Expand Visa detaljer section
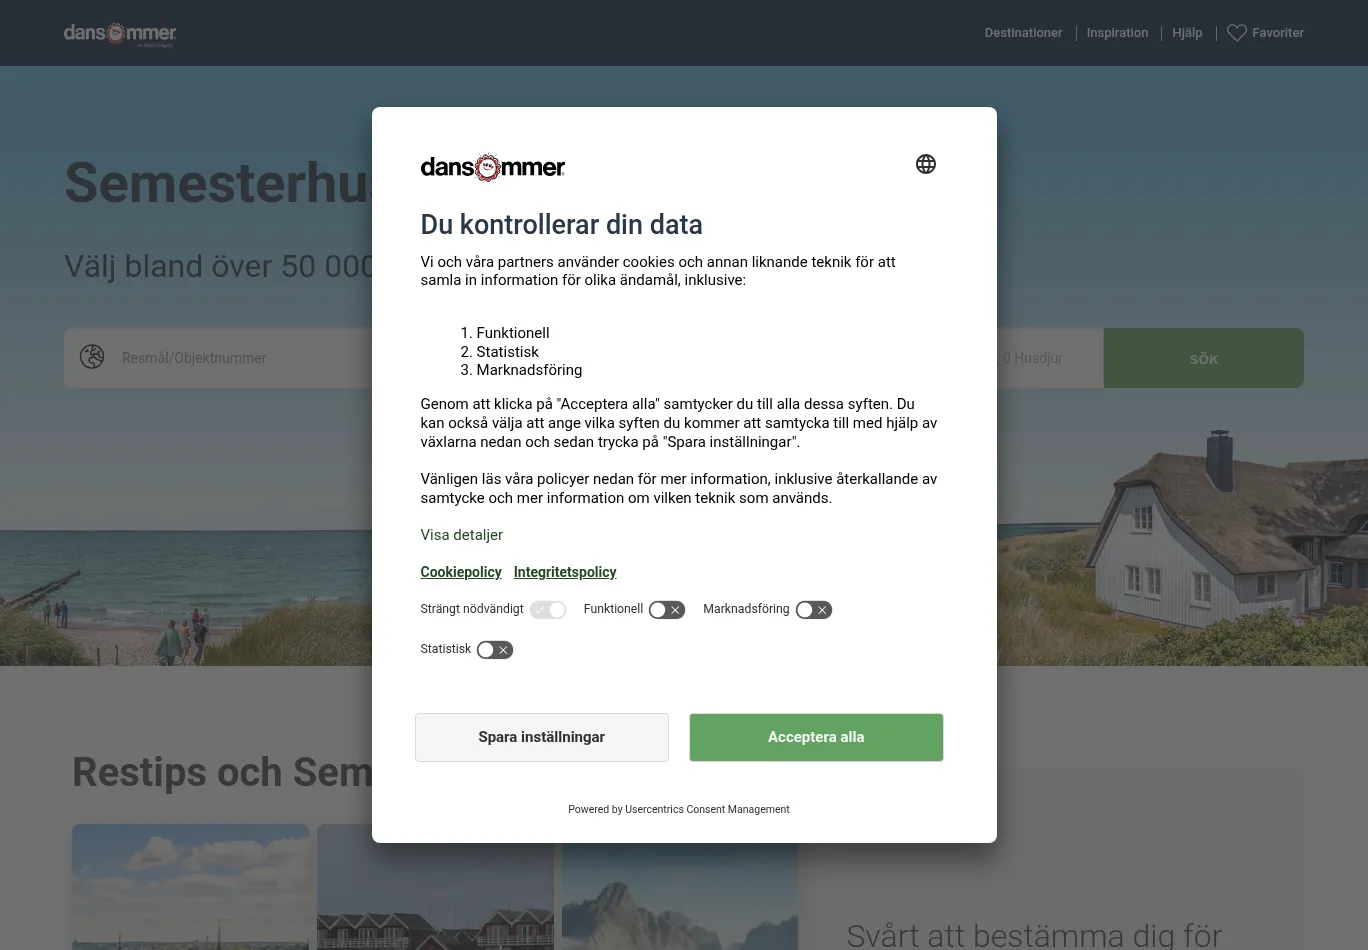This screenshot has height=950, width=1368. point(461,535)
